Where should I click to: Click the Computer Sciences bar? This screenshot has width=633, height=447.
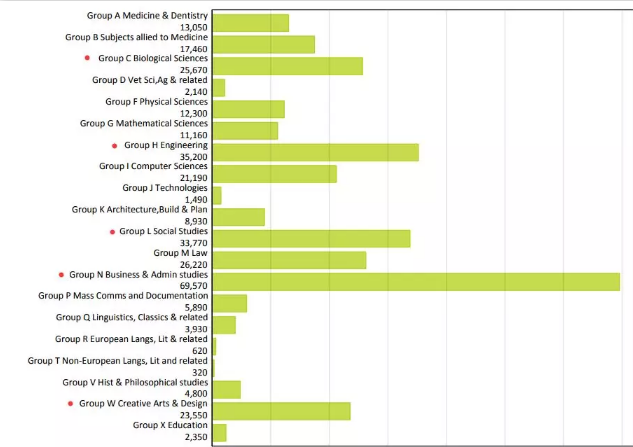(274, 174)
